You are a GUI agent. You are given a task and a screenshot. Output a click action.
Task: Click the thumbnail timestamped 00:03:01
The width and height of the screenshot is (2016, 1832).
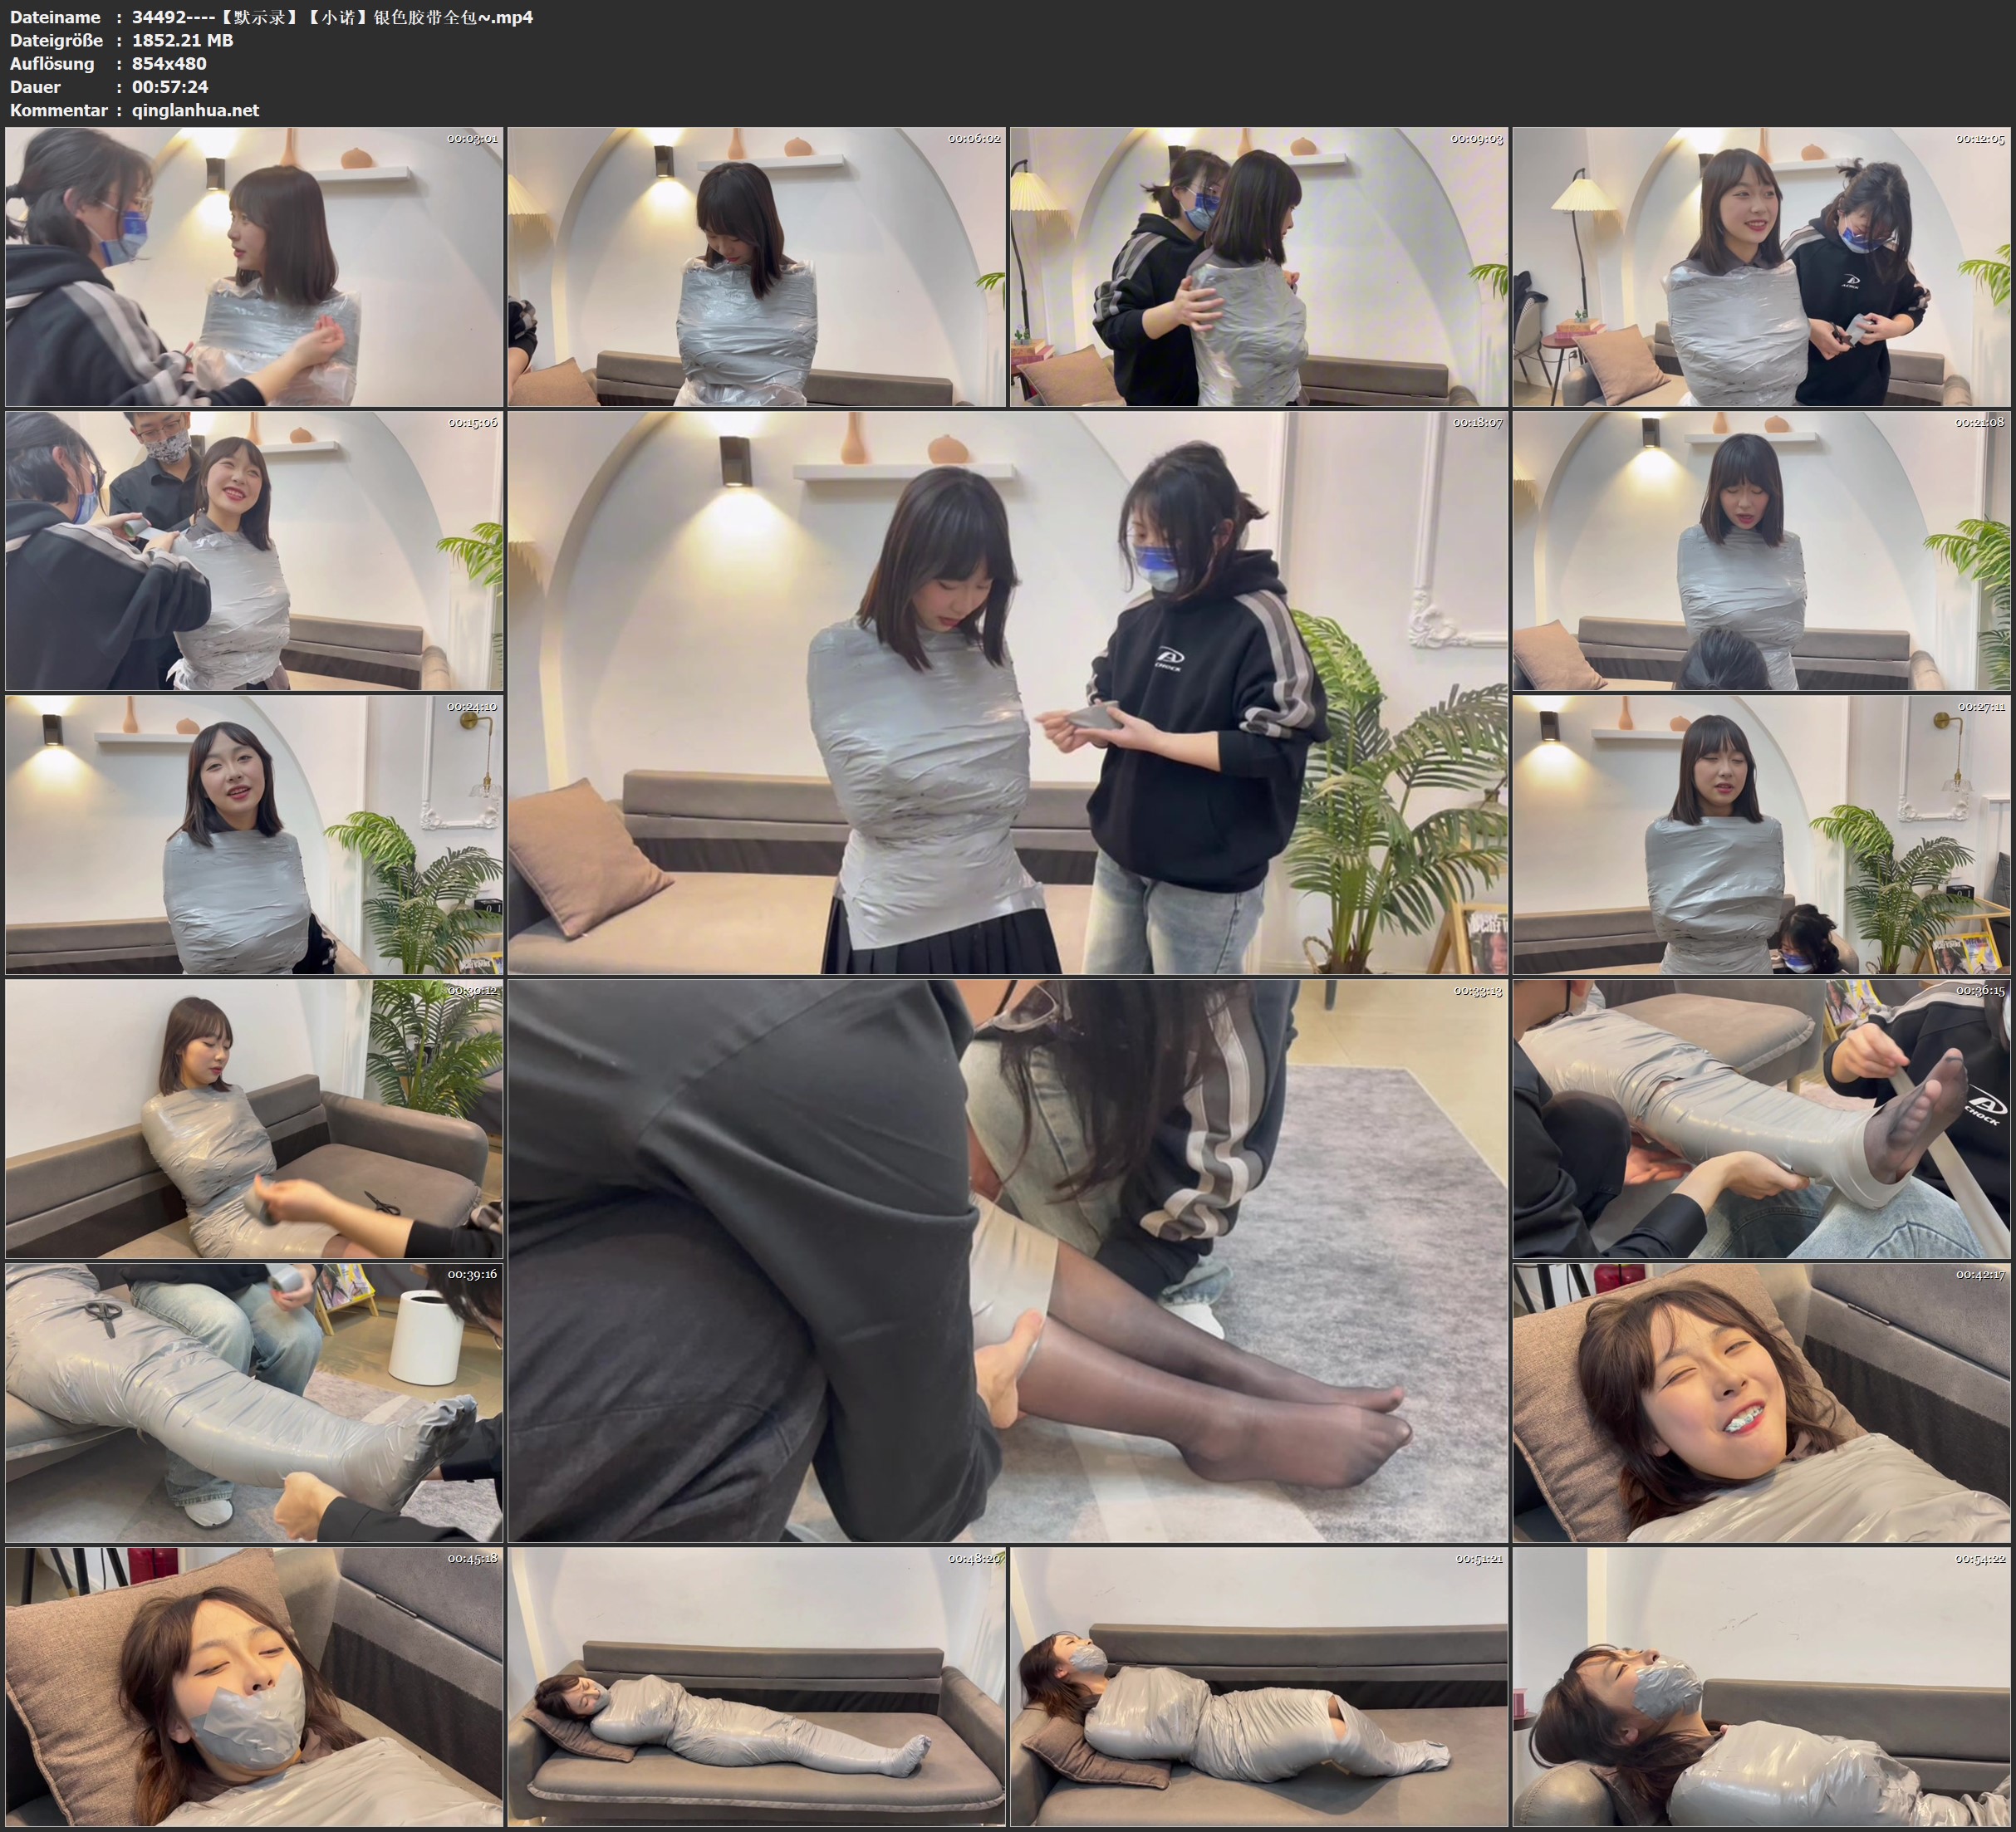(254, 266)
